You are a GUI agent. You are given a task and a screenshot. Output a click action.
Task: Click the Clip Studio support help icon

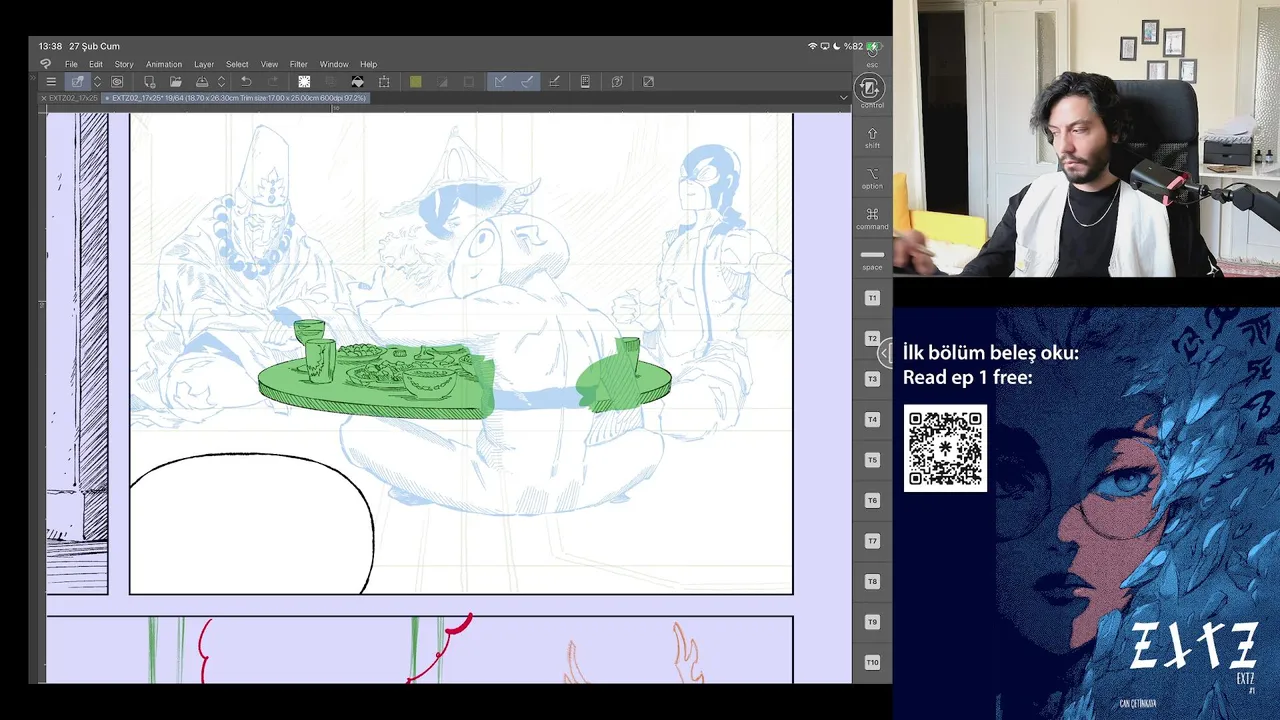(617, 81)
